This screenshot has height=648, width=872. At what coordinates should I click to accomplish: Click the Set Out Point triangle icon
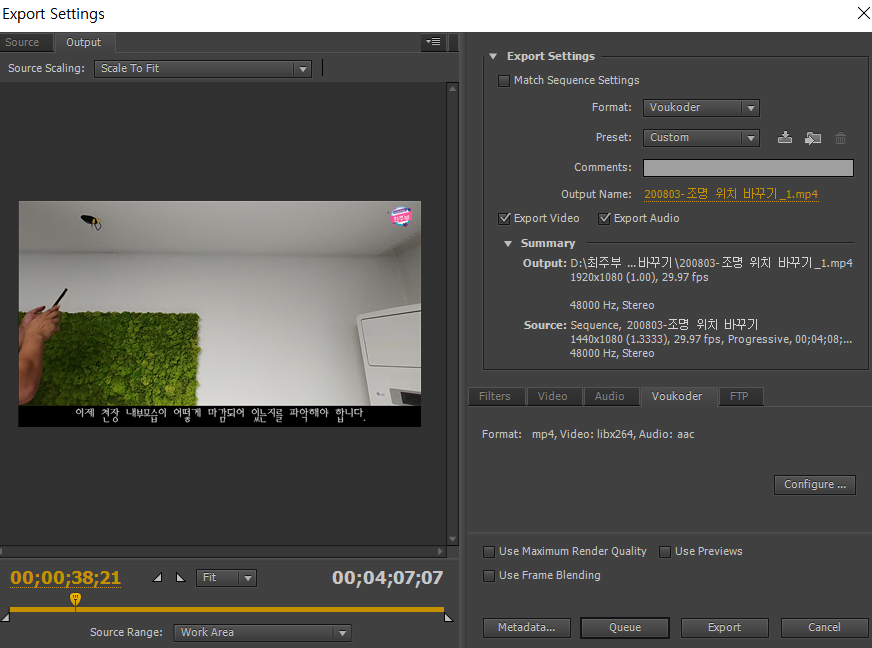click(180, 578)
